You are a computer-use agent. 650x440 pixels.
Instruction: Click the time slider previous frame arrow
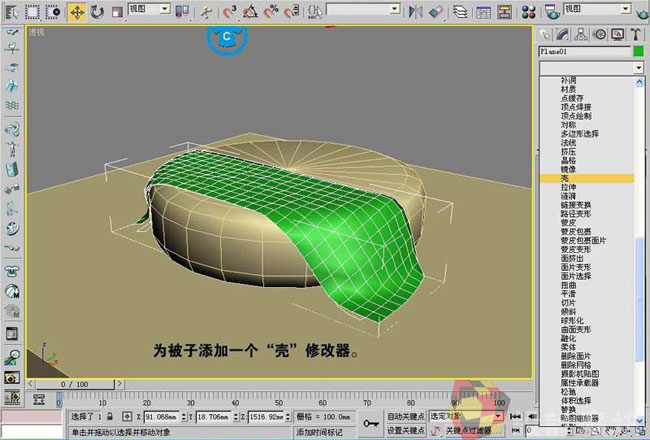(x=31, y=384)
